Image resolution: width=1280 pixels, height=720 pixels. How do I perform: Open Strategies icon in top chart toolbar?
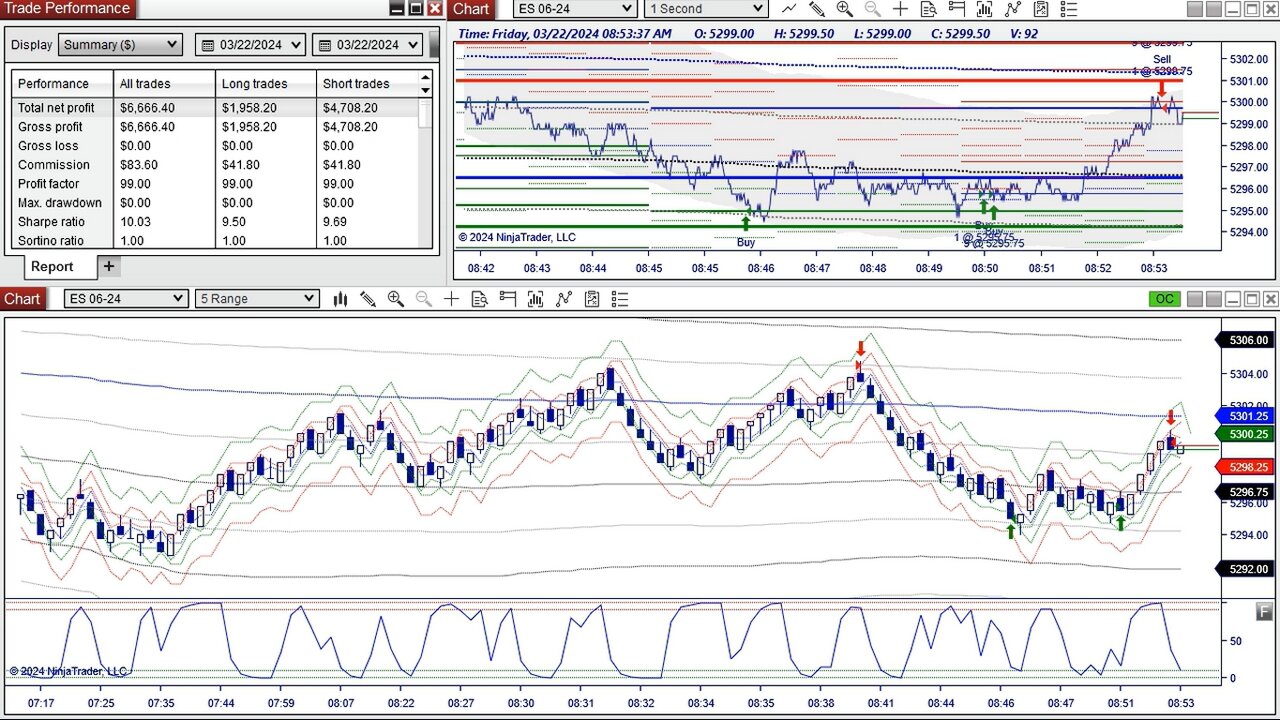[x=1014, y=9]
